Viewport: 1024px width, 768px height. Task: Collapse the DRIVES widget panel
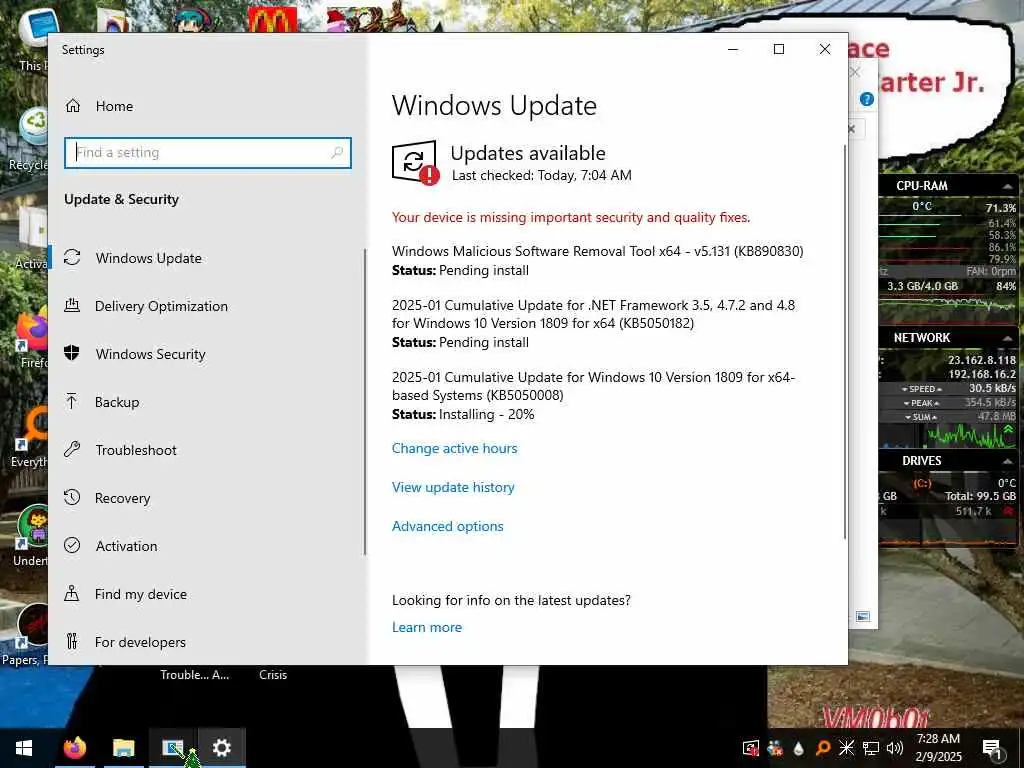click(x=1007, y=461)
